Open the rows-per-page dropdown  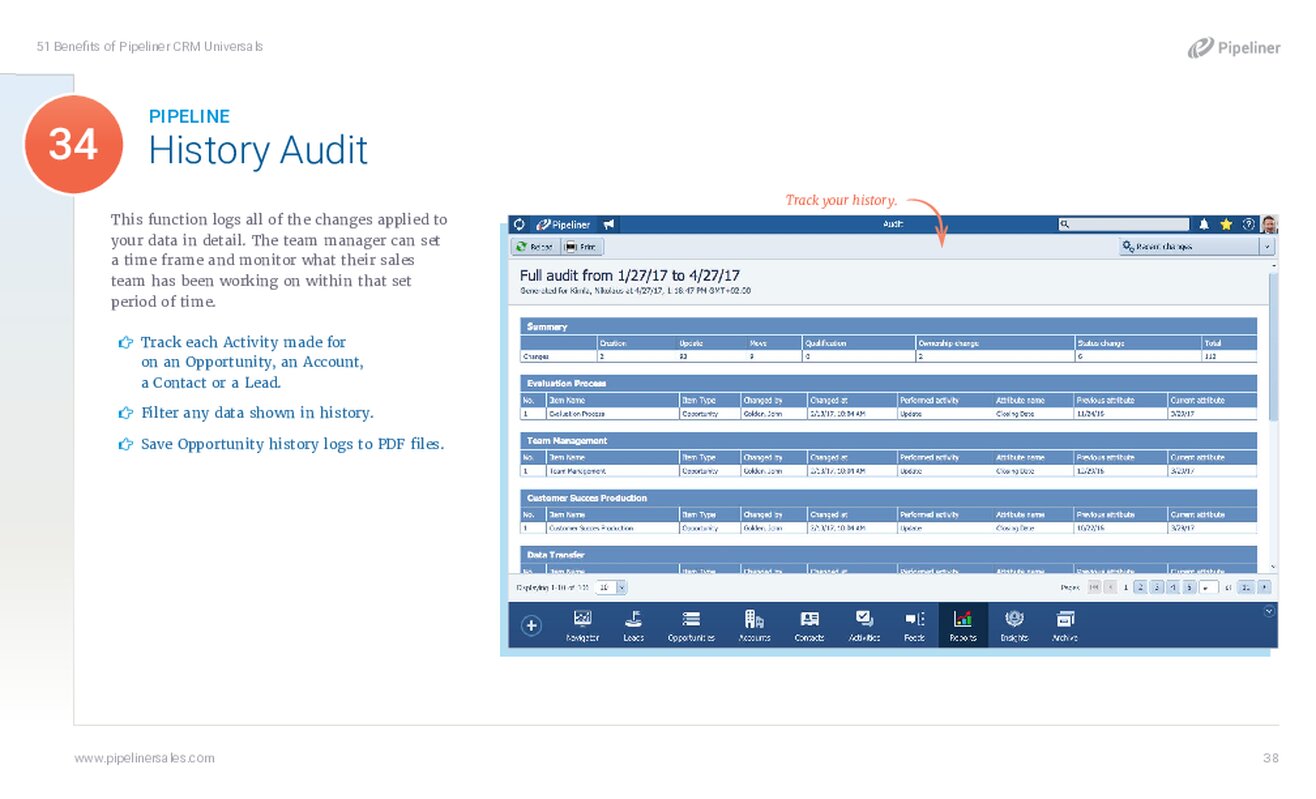click(621, 588)
